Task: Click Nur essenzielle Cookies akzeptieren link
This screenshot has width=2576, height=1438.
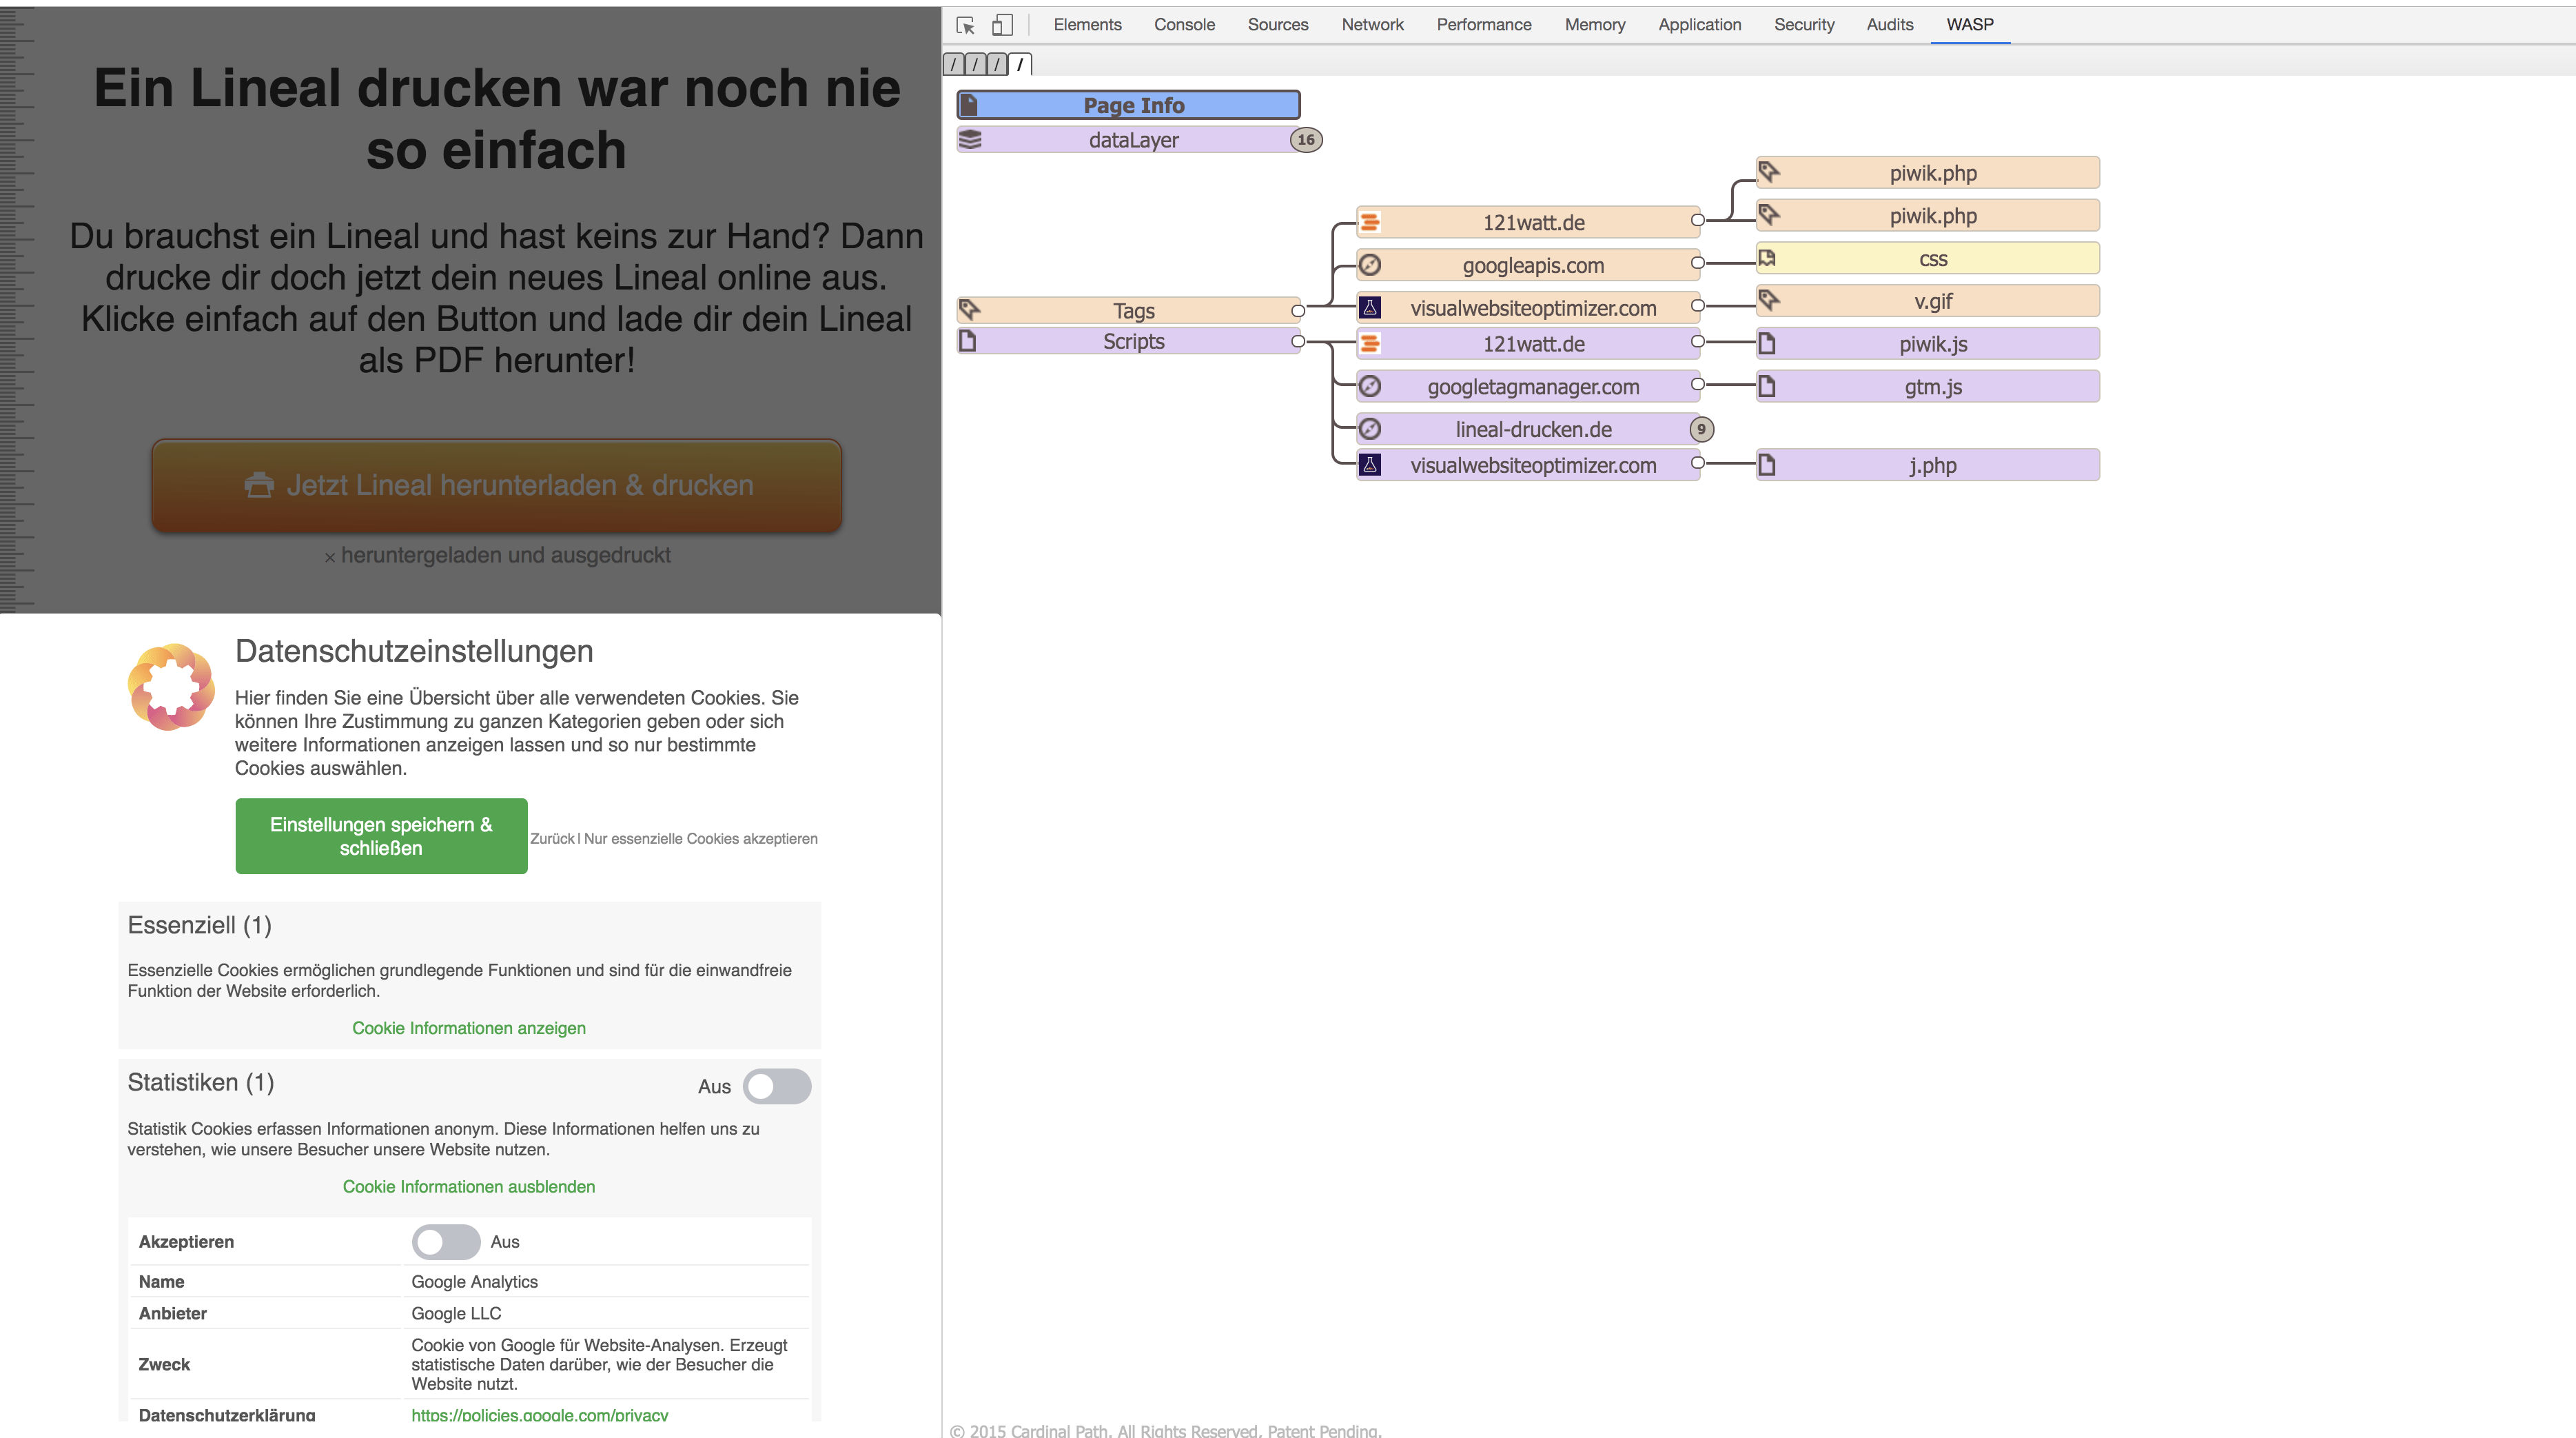Action: (x=700, y=839)
